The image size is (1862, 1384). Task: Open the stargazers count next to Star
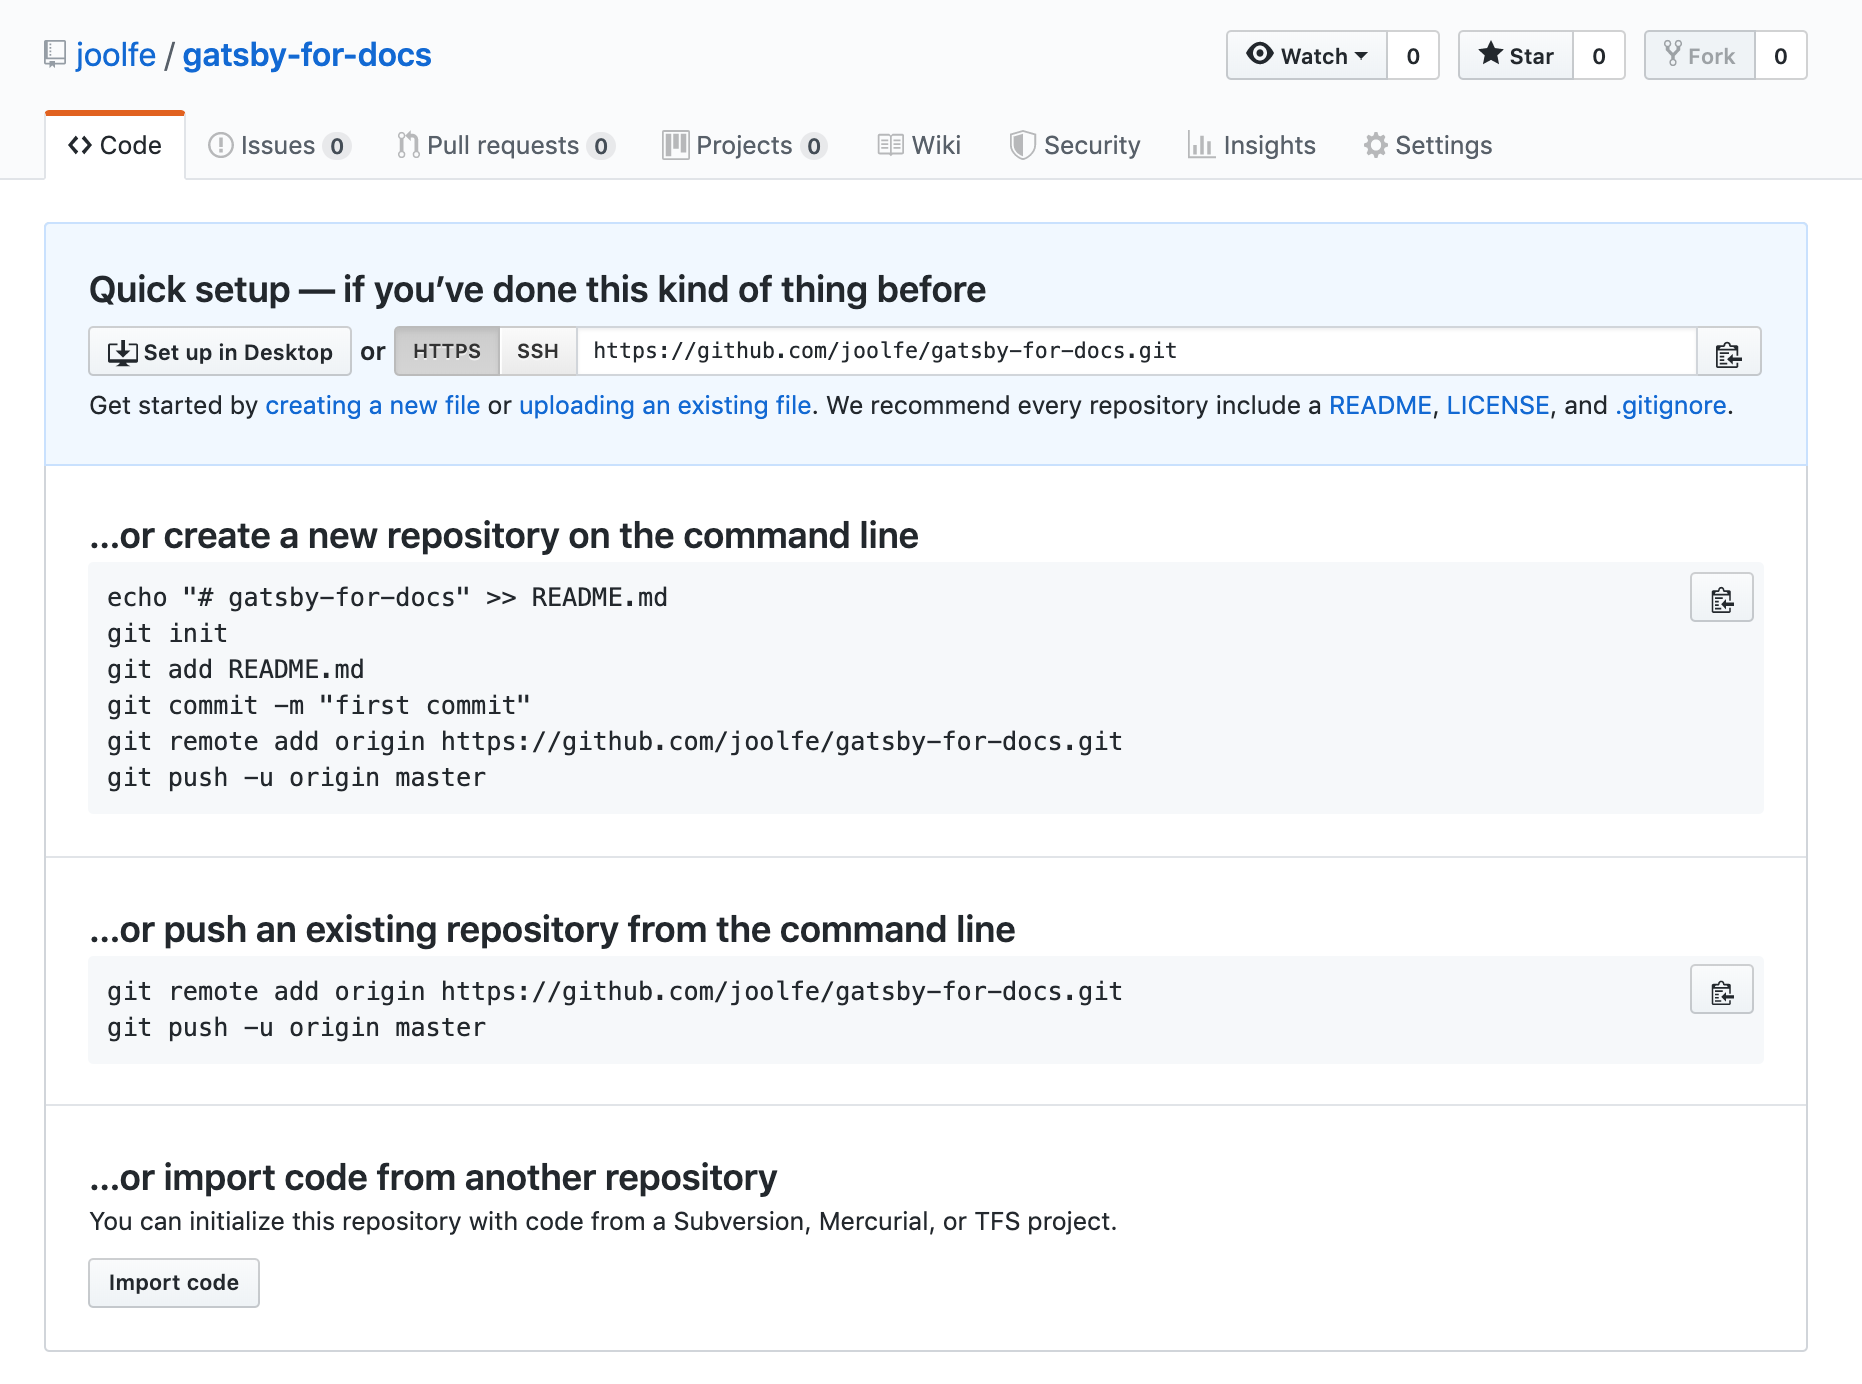(1599, 56)
